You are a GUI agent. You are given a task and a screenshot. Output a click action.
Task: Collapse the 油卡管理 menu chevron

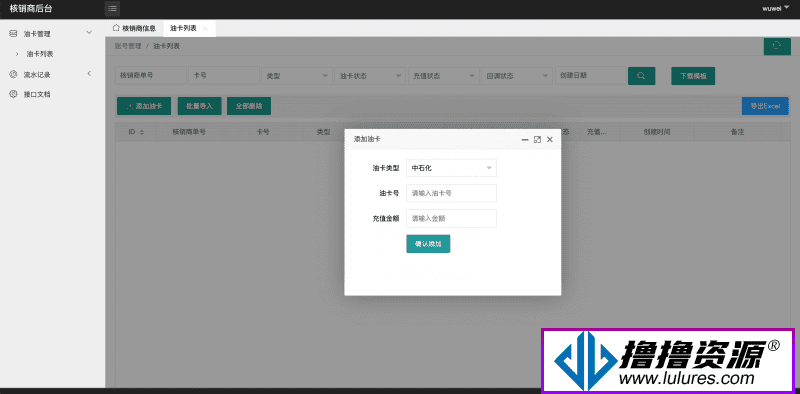89,33
